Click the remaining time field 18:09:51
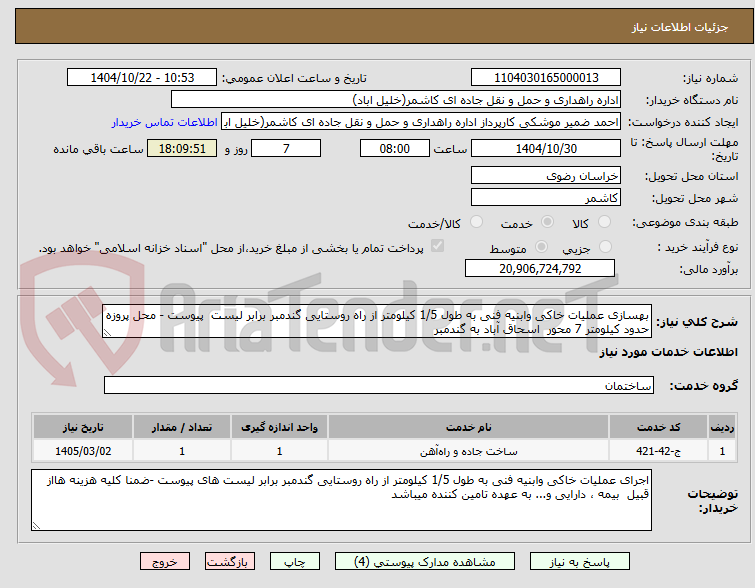 182,148
